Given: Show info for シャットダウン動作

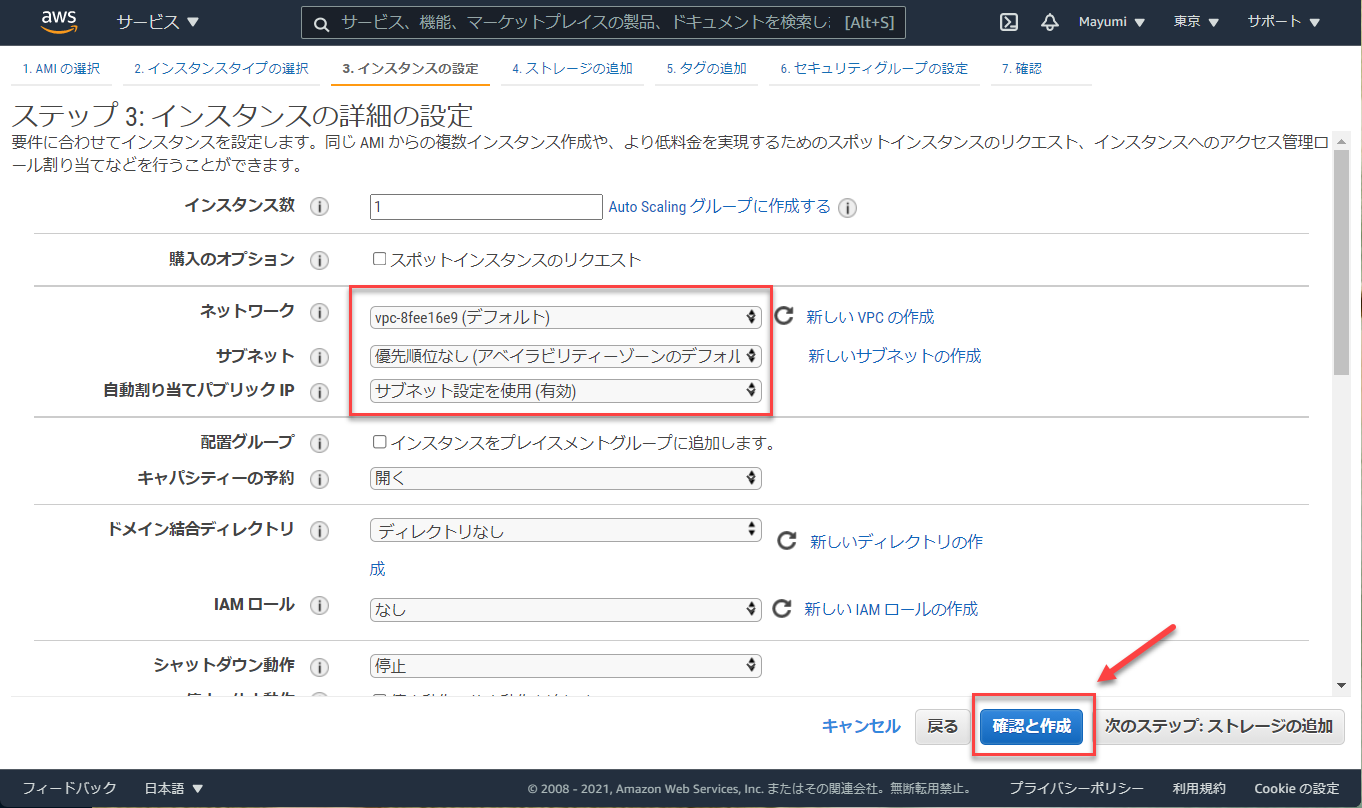Looking at the screenshot, I should tap(319, 666).
